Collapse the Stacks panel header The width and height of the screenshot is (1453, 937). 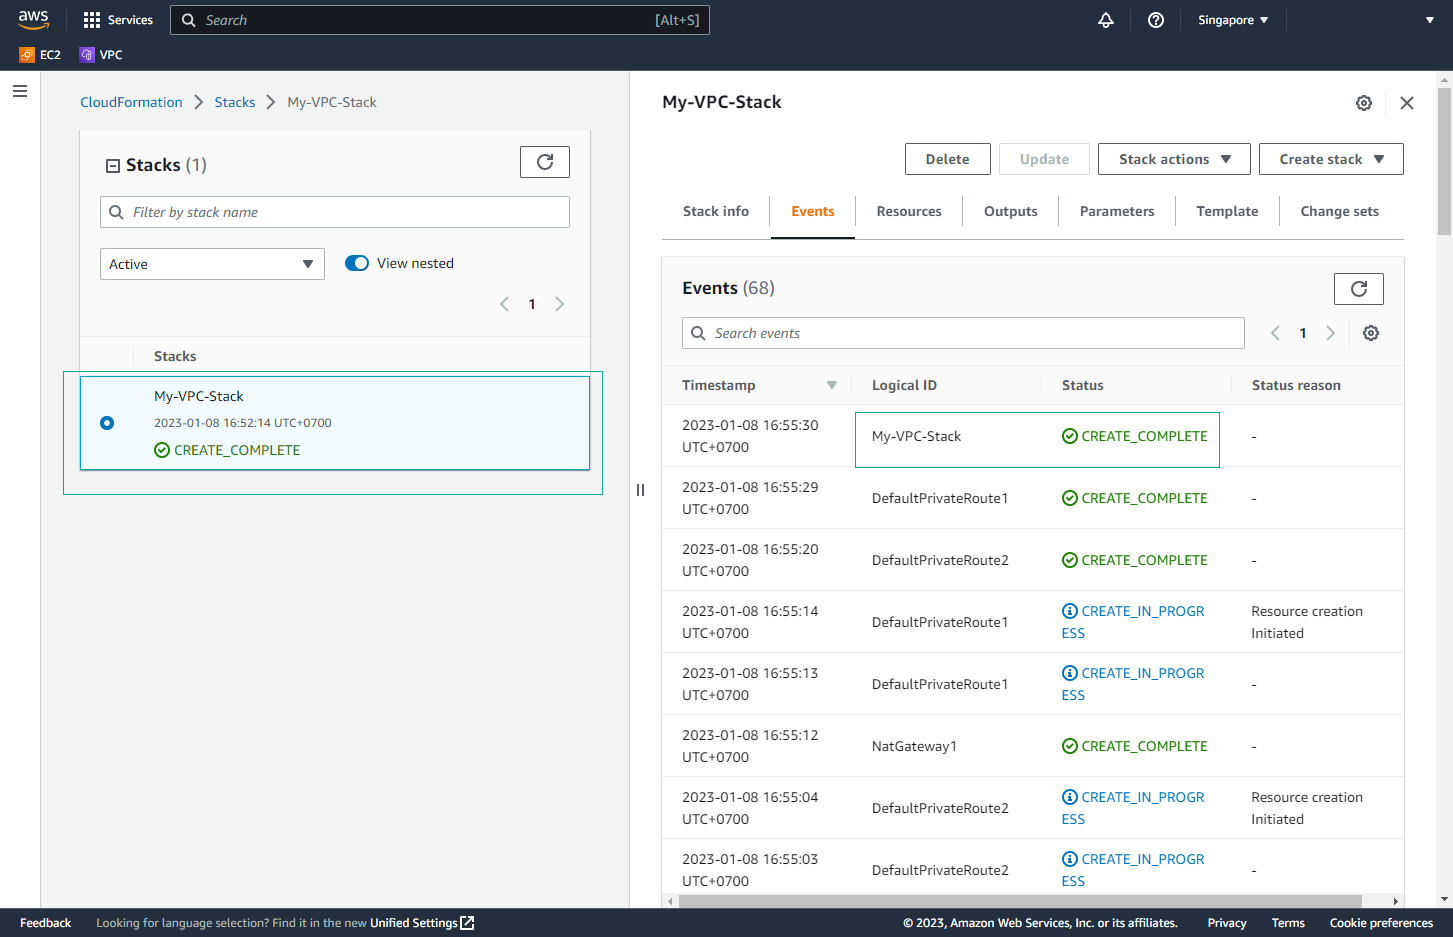[x=113, y=166]
